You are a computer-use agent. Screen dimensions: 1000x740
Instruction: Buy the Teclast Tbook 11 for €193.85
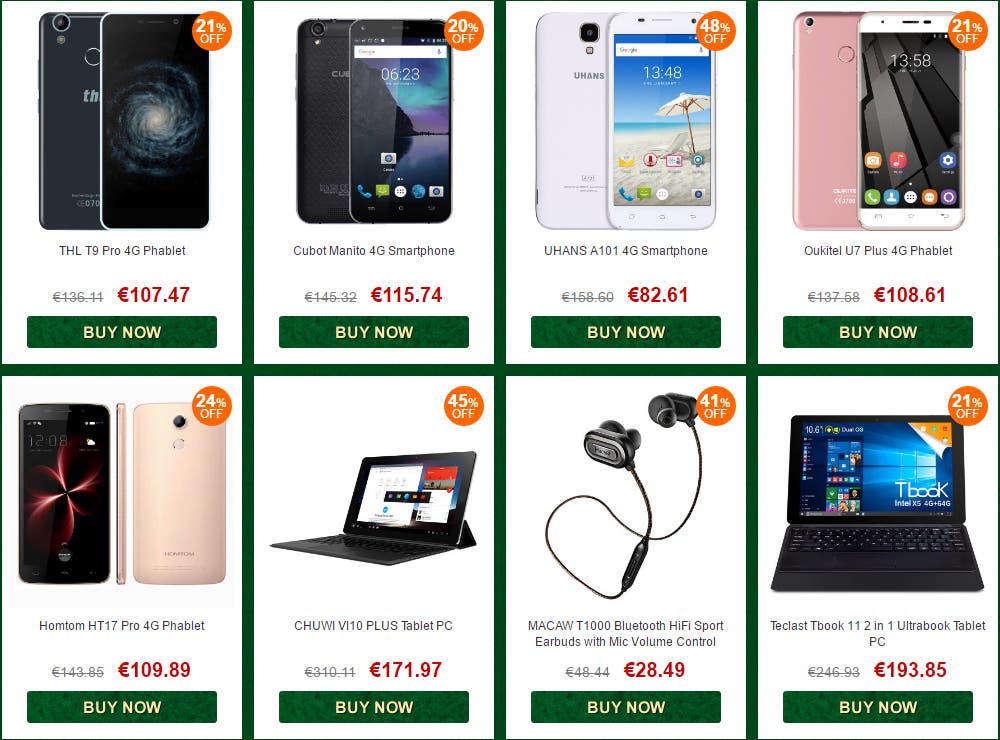(x=878, y=707)
